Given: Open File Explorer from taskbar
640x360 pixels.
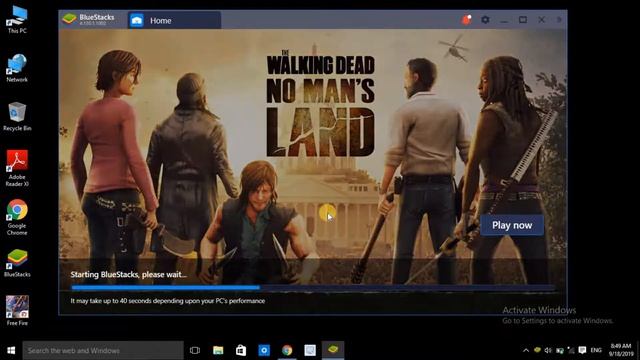Looking at the screenshot, I should 218,350.
